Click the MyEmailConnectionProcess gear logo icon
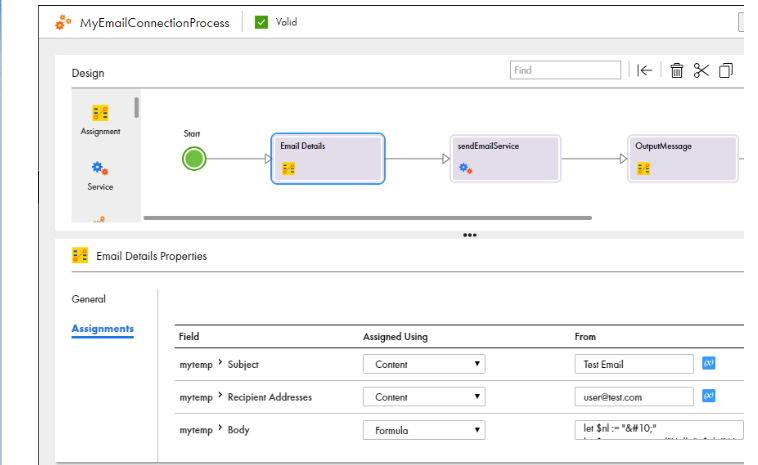 click(x=63, y=22)
